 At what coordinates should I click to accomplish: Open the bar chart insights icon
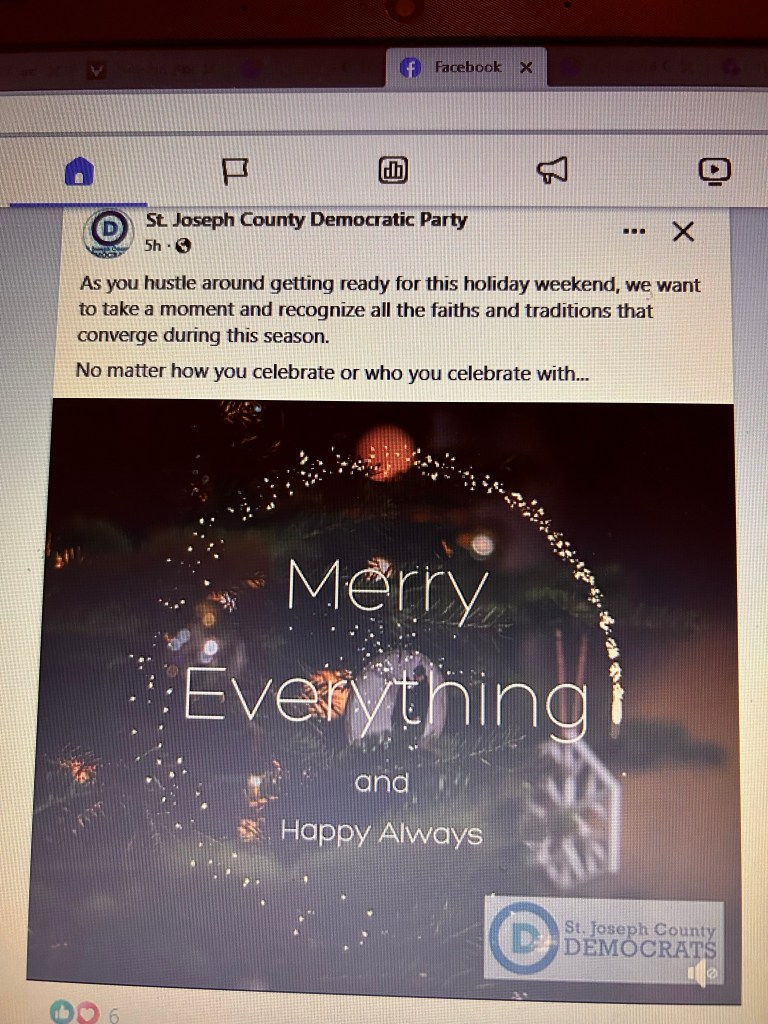(393, 170)
